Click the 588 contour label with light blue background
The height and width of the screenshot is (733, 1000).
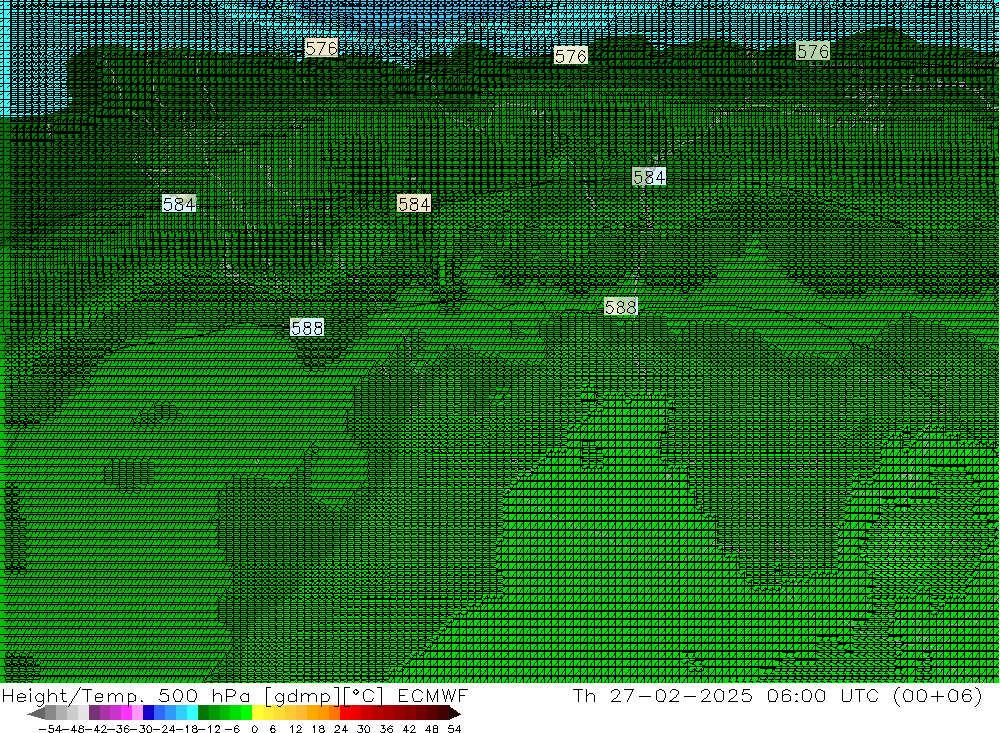point(307,328)
